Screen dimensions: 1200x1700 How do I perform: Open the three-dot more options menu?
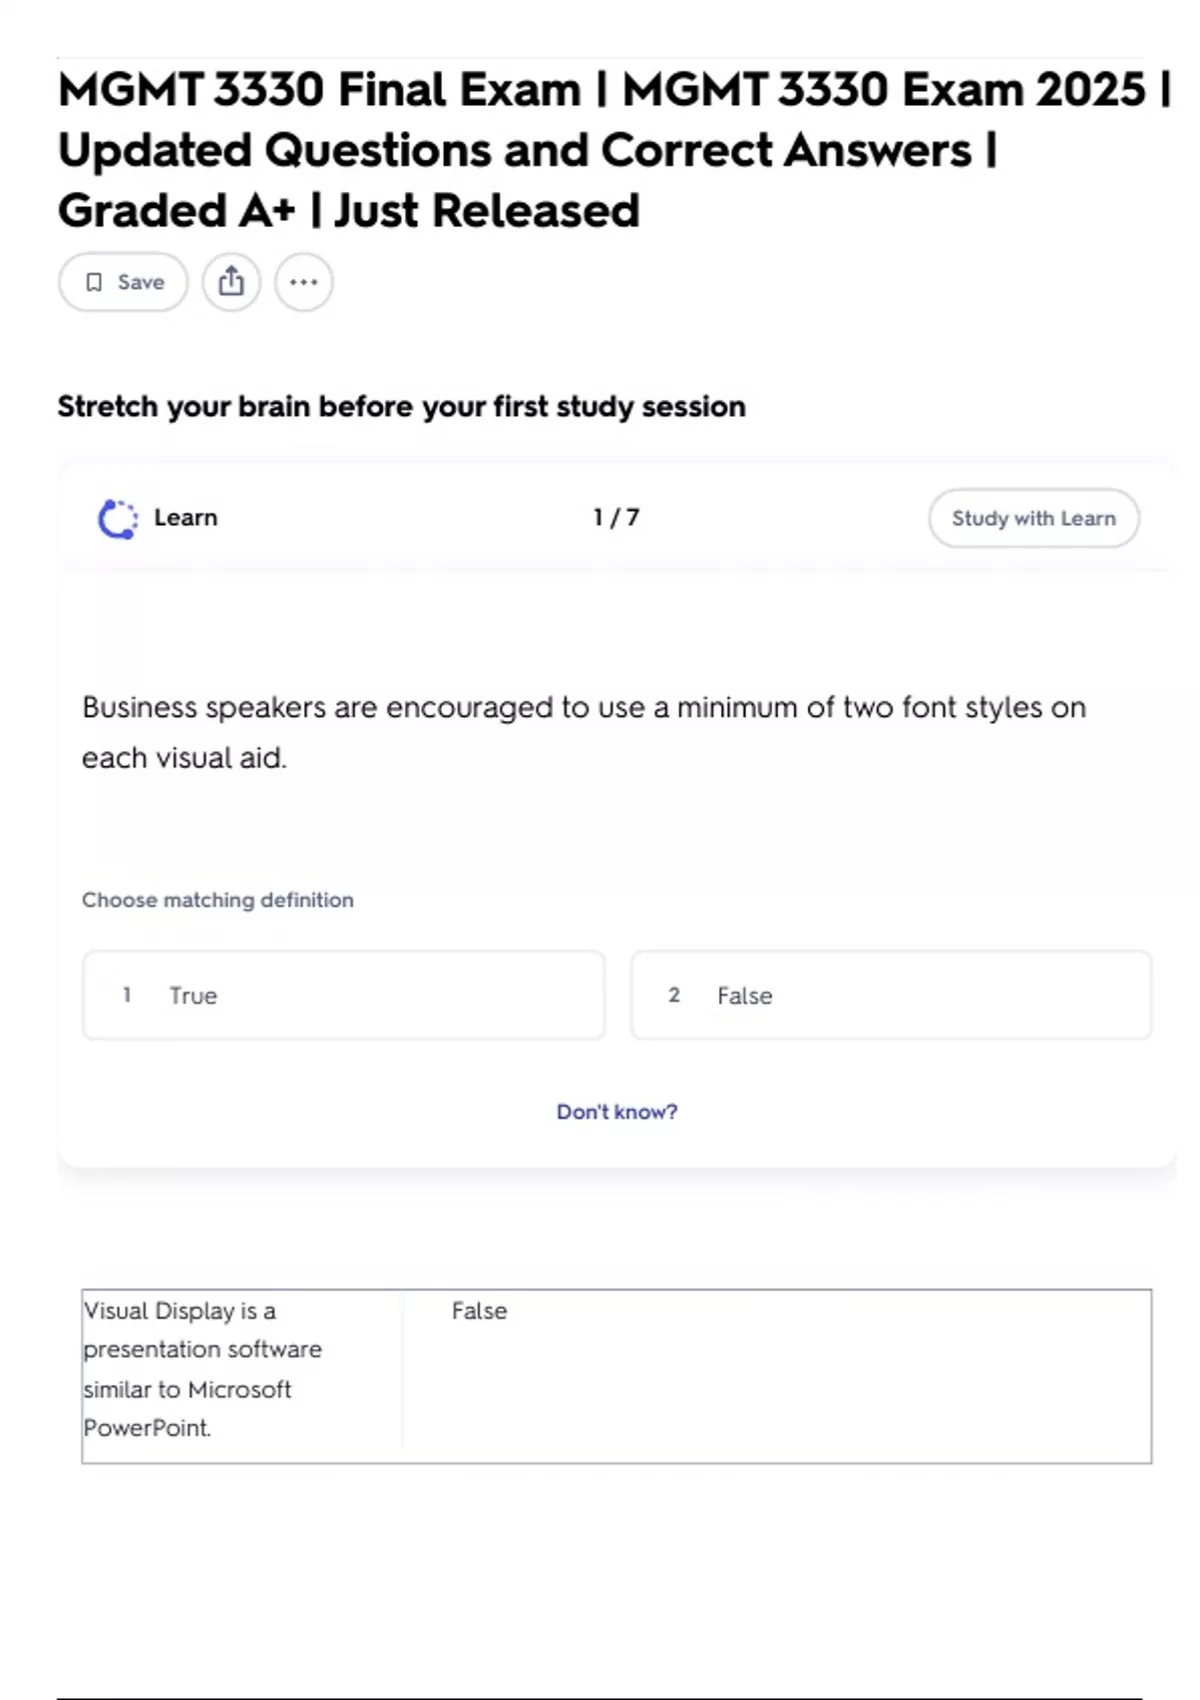[303, 282]
